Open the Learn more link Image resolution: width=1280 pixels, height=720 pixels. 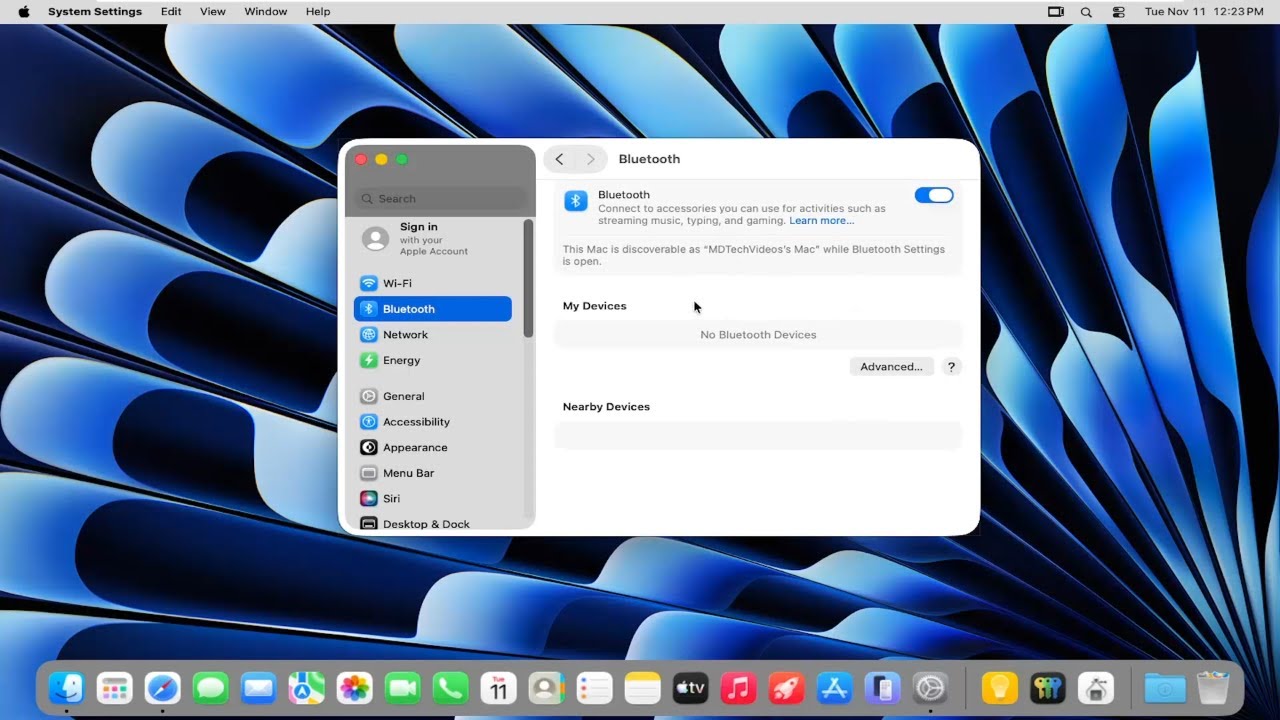[822, 221]
